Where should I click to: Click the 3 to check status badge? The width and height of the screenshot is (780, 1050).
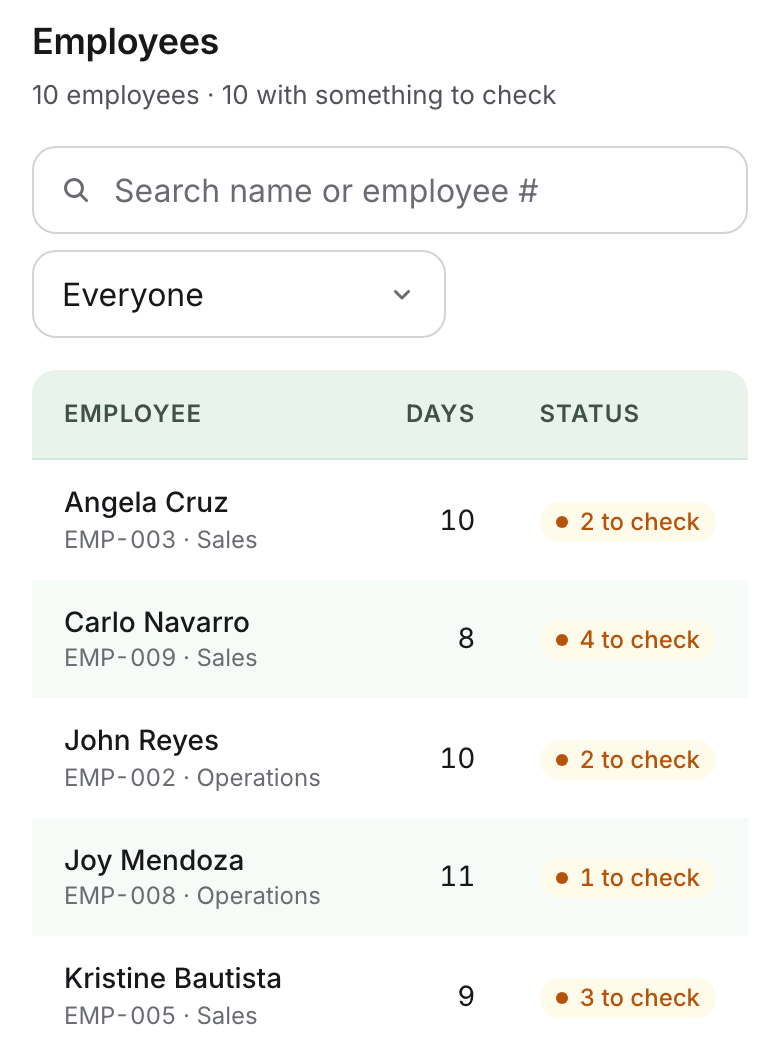(627, 998)
